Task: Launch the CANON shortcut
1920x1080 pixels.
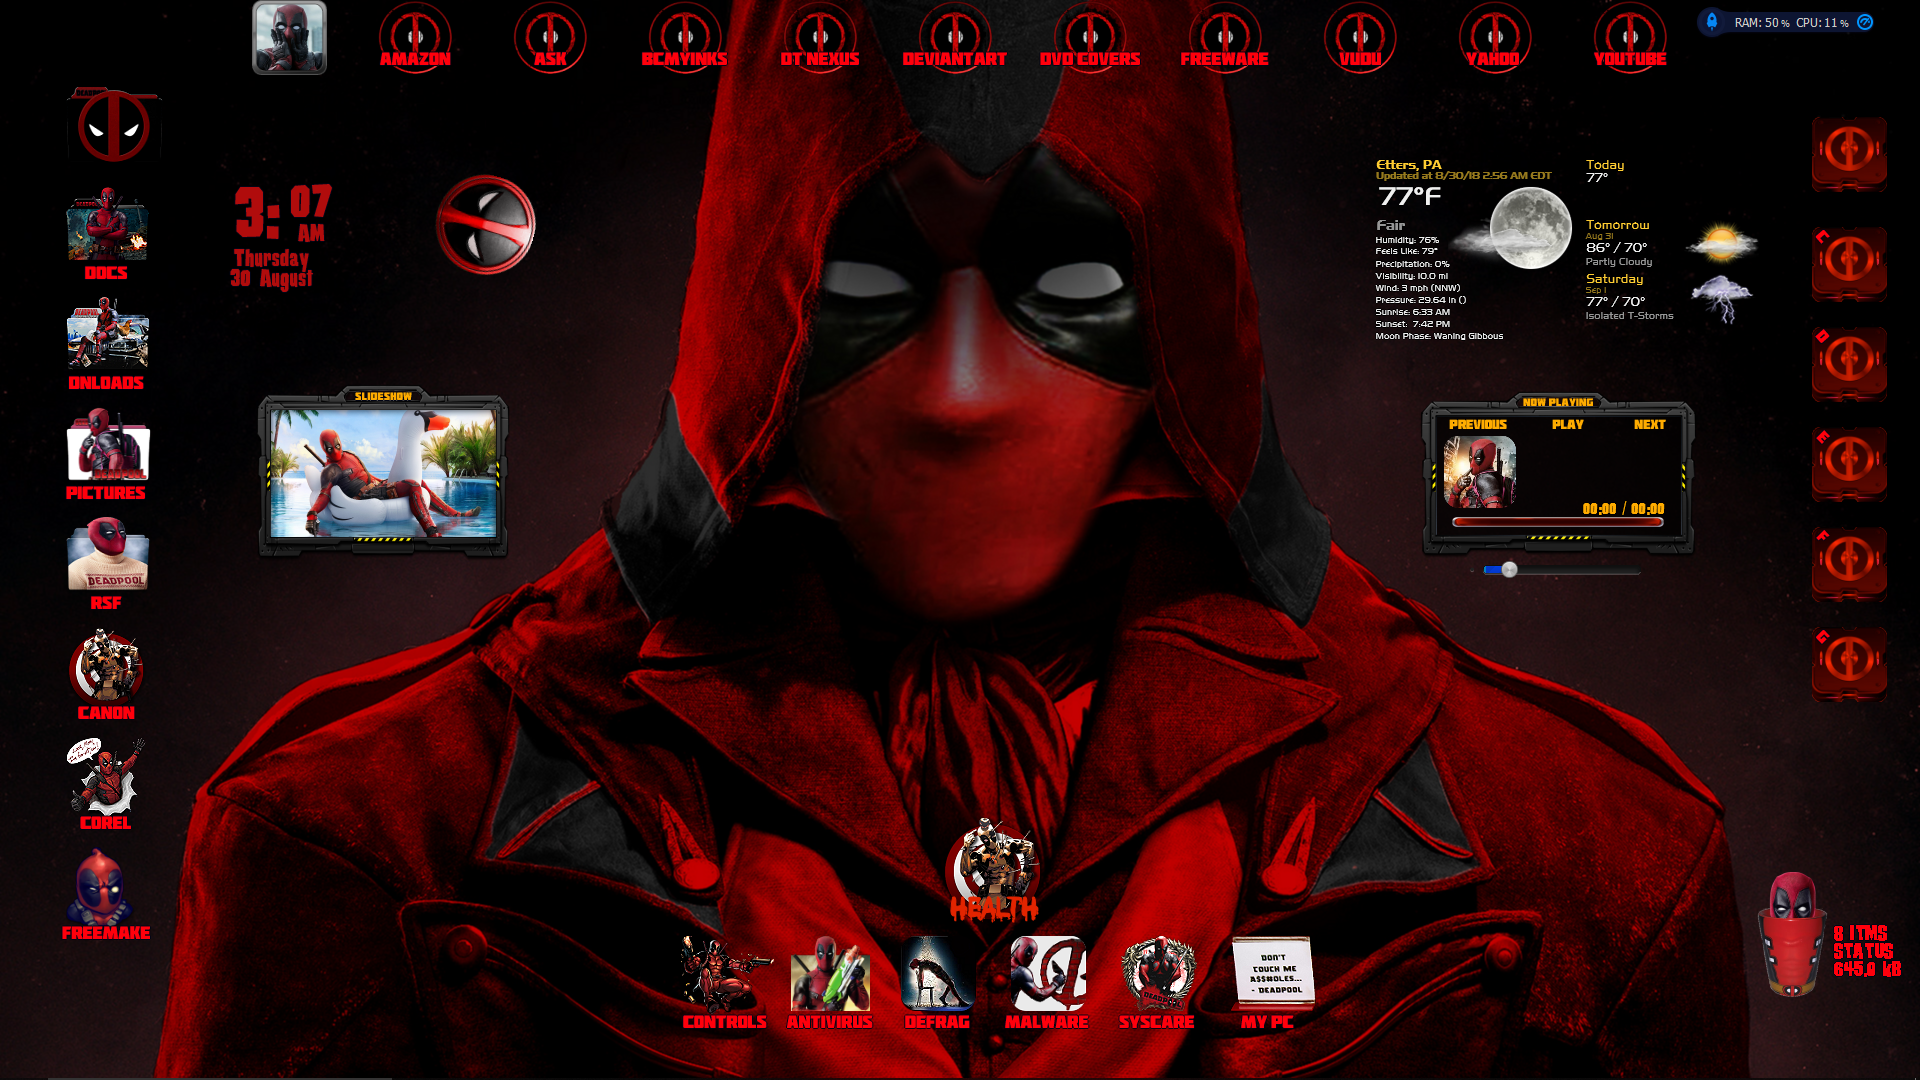Action: click(107, 674)
